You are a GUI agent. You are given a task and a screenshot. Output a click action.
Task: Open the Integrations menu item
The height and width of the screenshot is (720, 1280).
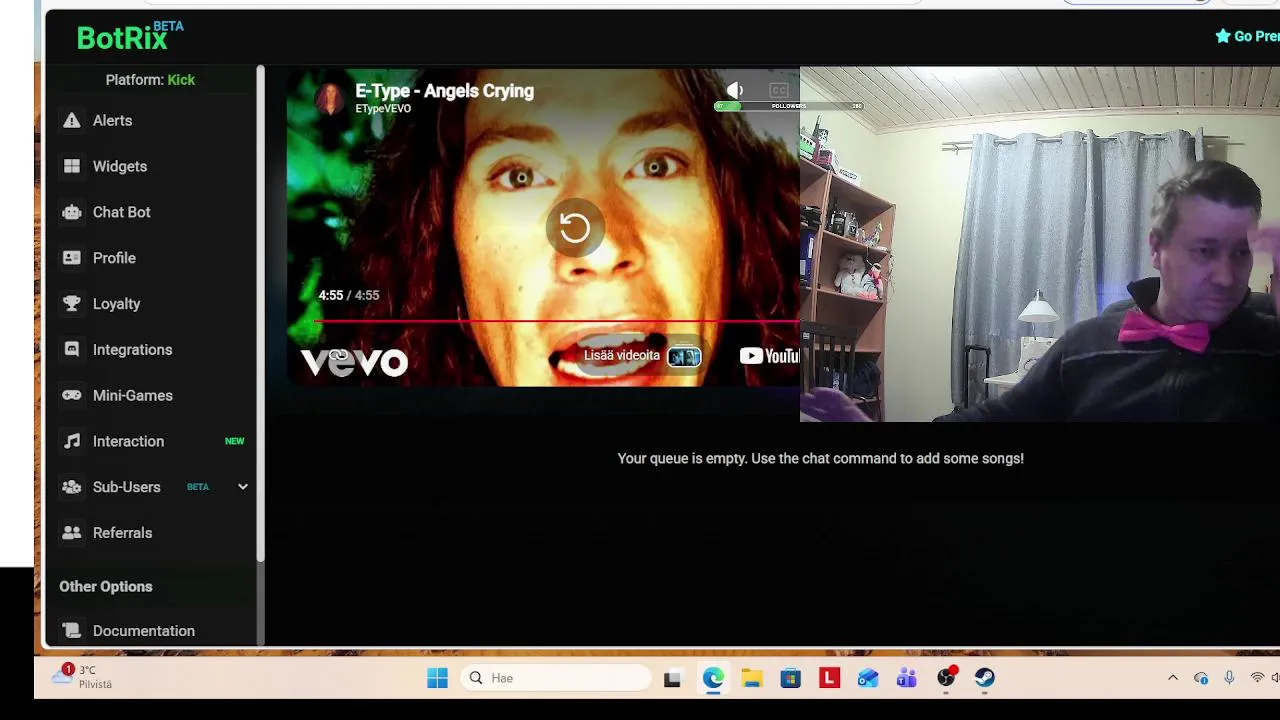[x=132, y=350]
